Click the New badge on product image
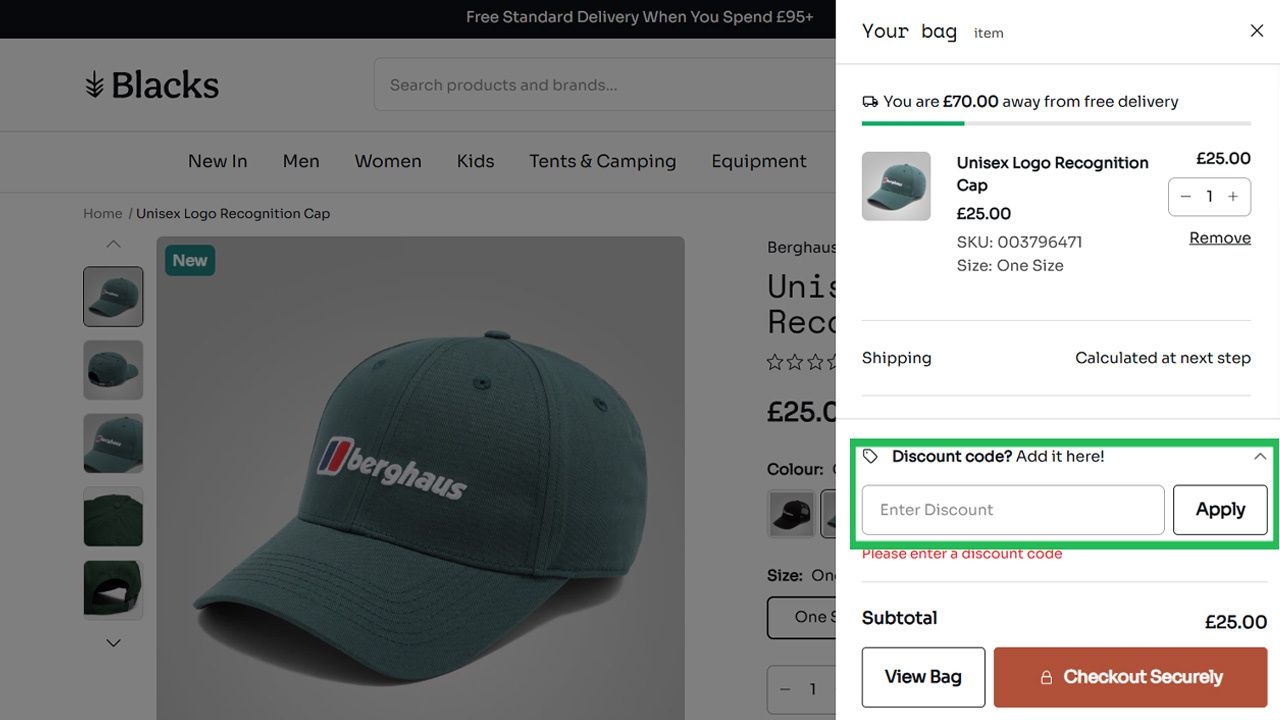The image size is (1280, 720). (x=190, y=261)
